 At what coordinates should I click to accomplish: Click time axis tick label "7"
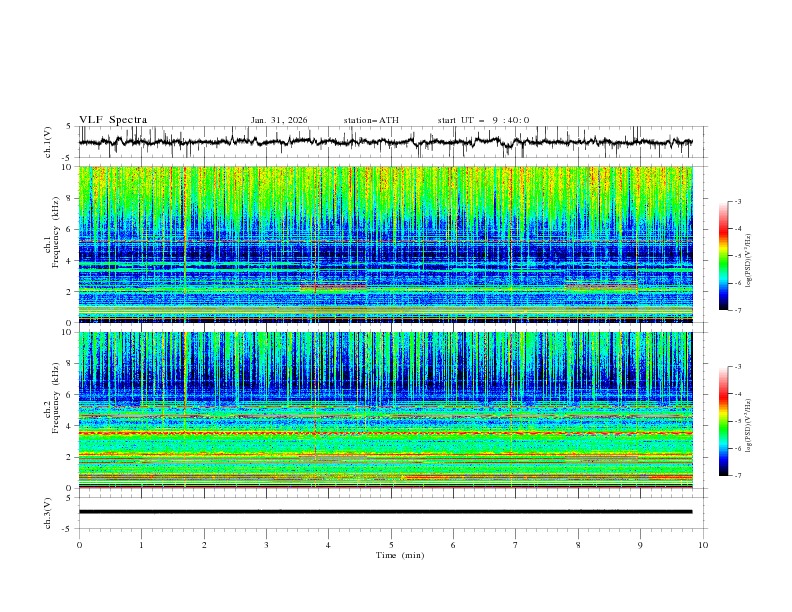point(515,545)
